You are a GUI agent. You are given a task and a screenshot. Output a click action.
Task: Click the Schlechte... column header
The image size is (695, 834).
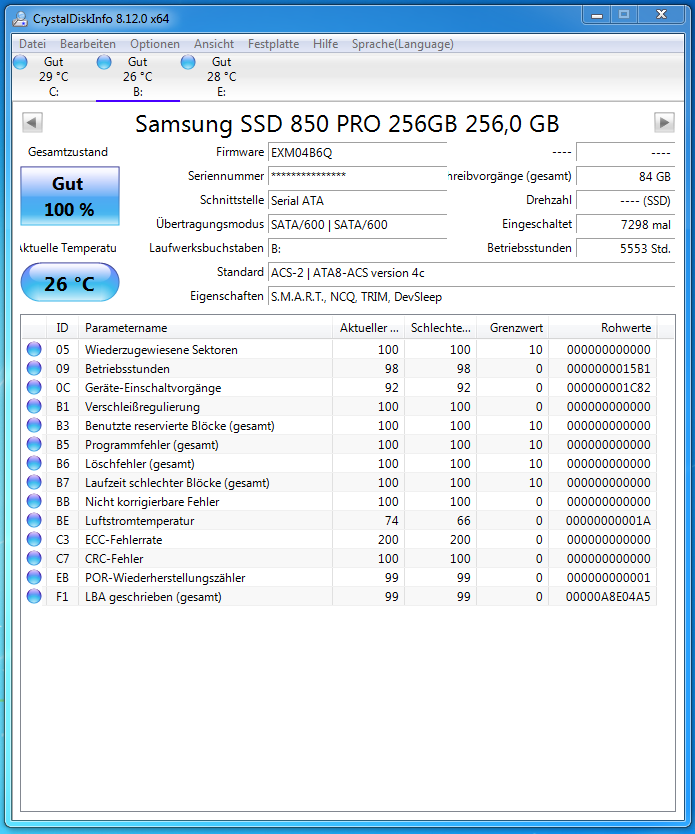[x=440, y=328]
